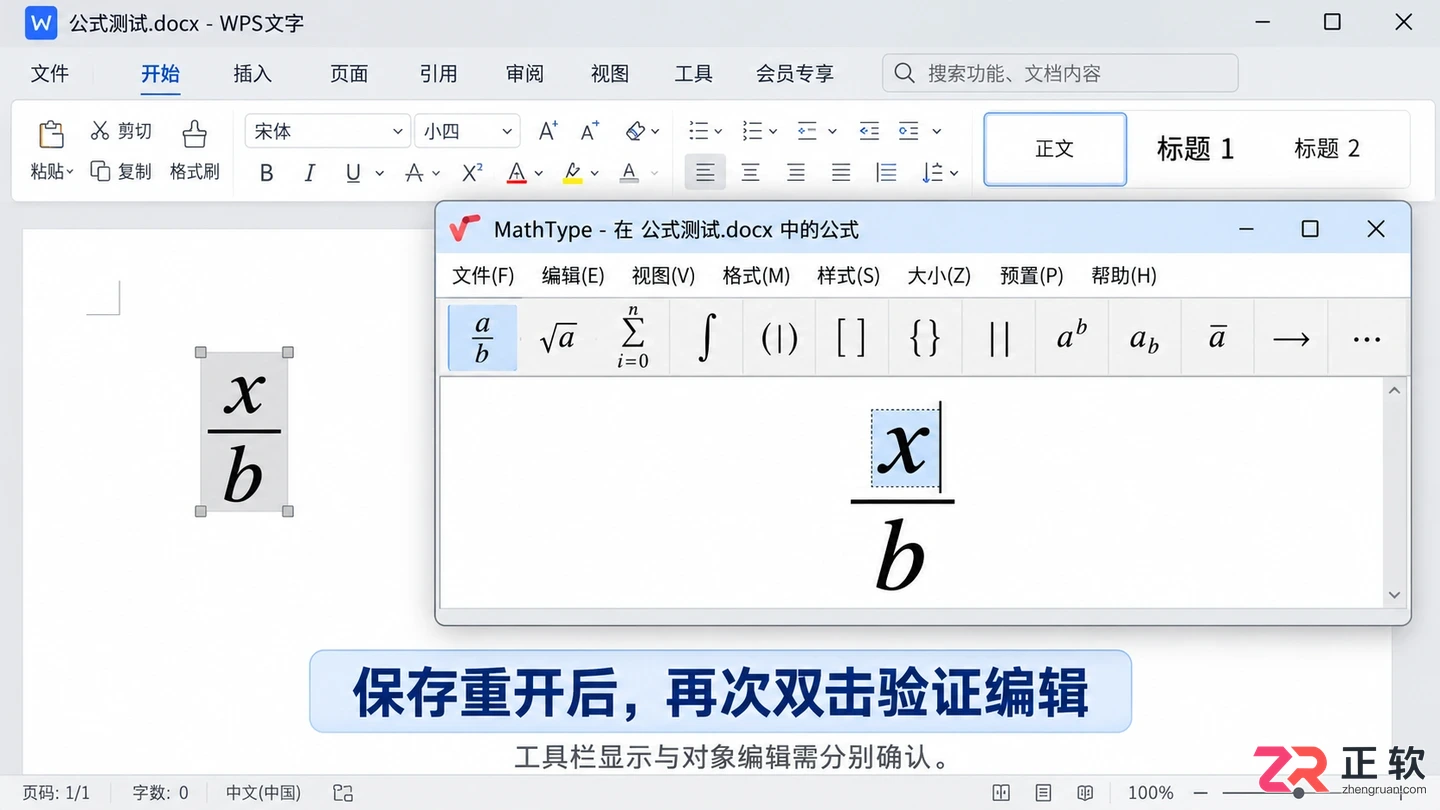
Task: Click the copy (复制) icon in the ribbon
Action: point(100,171)
